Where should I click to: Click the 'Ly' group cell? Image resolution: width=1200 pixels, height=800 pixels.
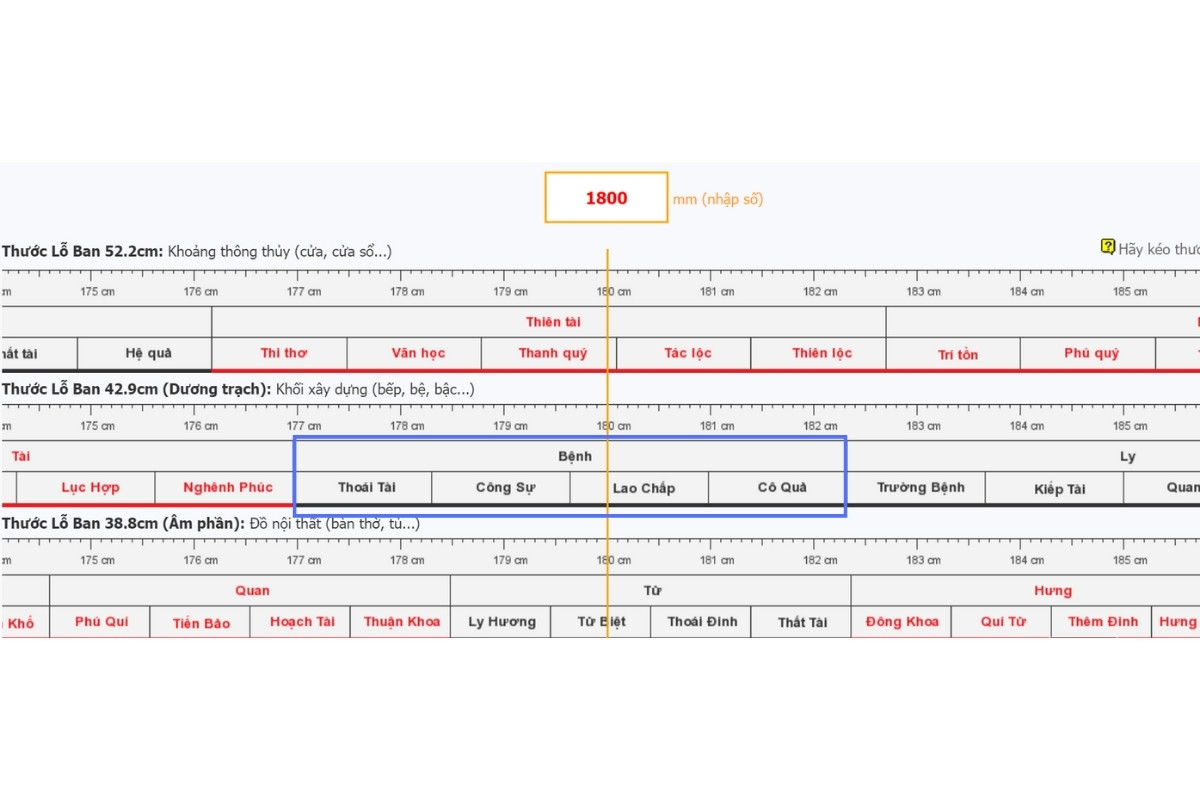click(1024, 456)
